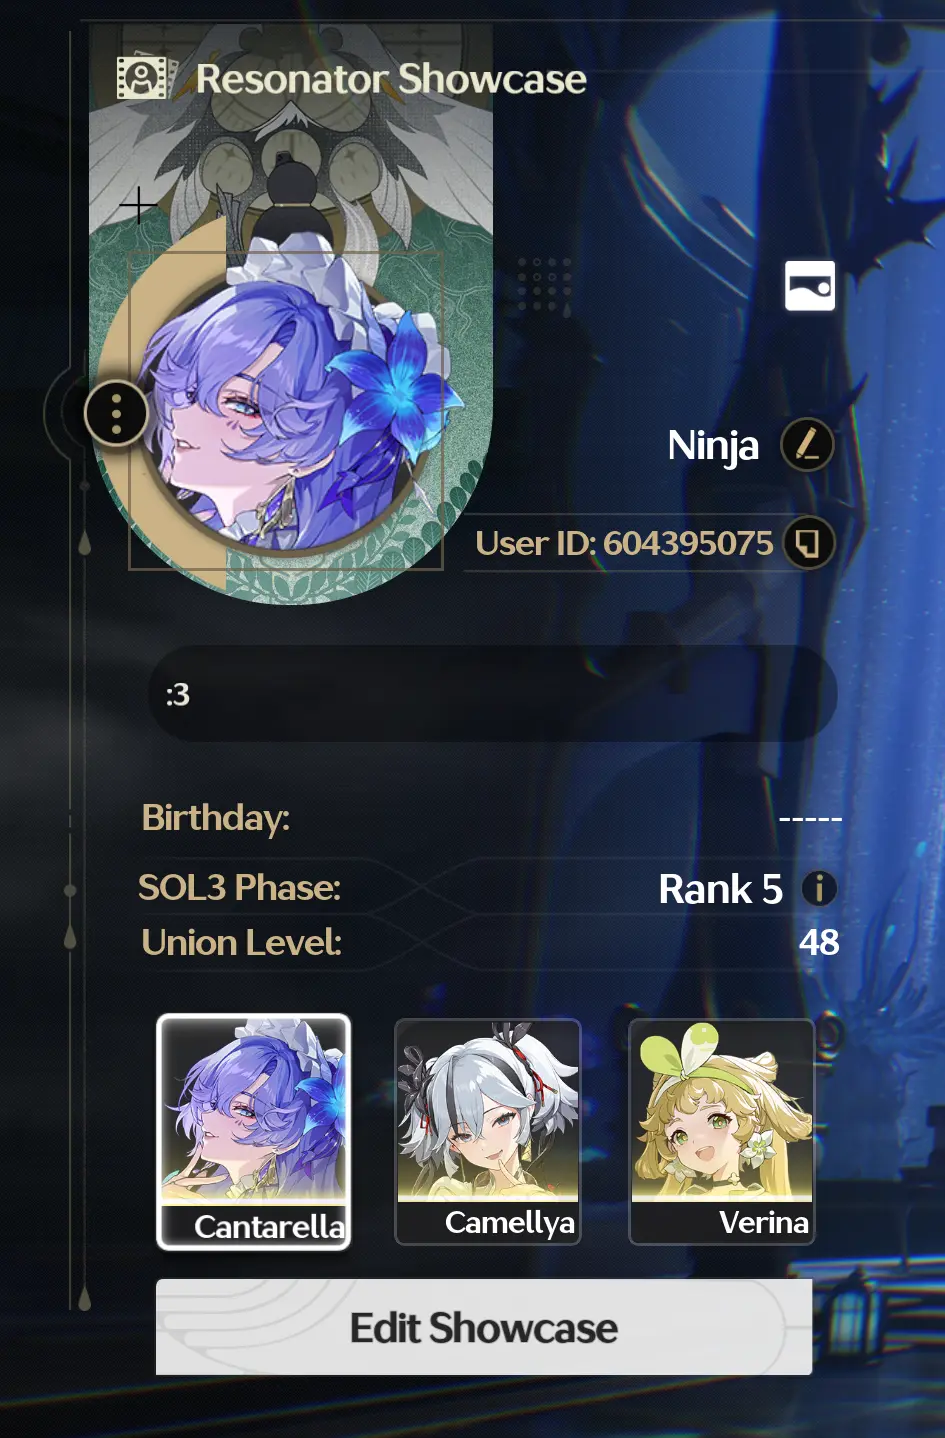This screenshot has height=1438, width=945.
Task: Open the SOL3 Phase info icon
Action: (x=819, y=888)
